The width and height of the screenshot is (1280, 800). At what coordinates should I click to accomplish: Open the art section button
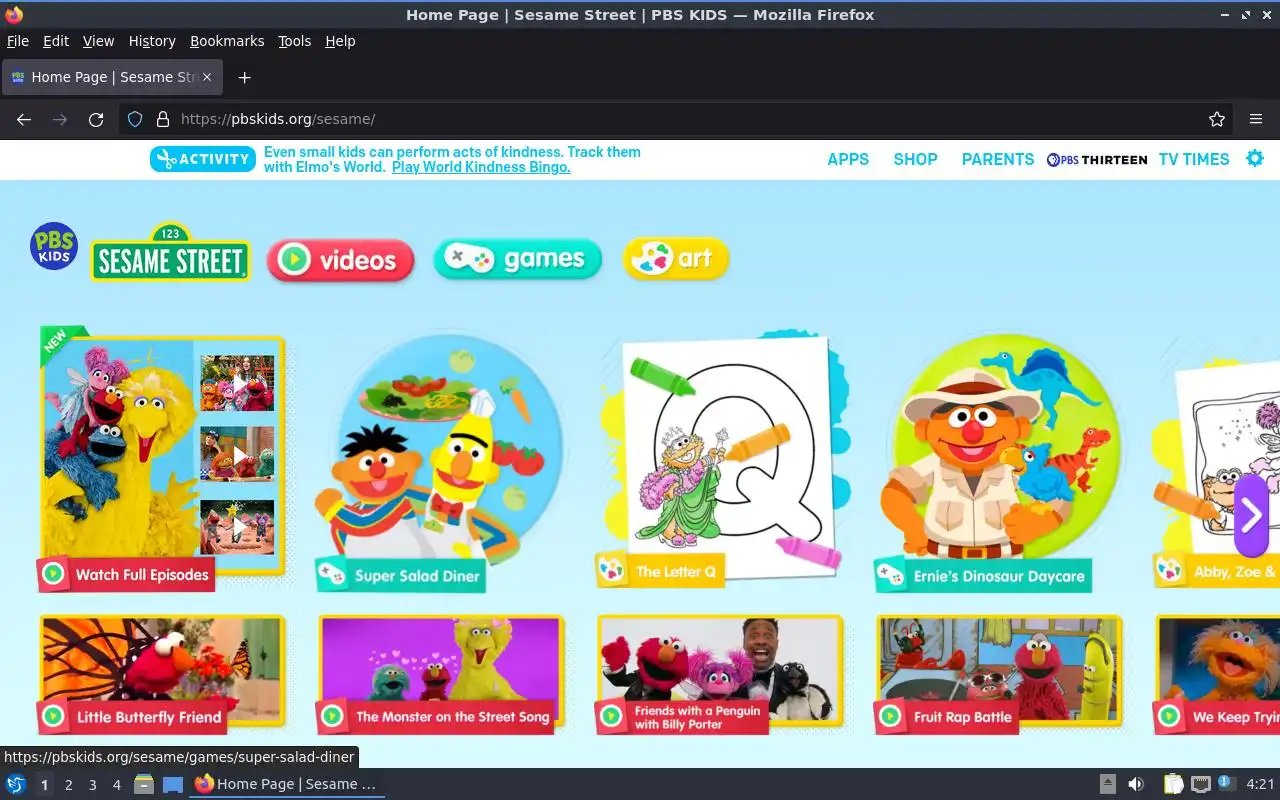coord(676,259)
